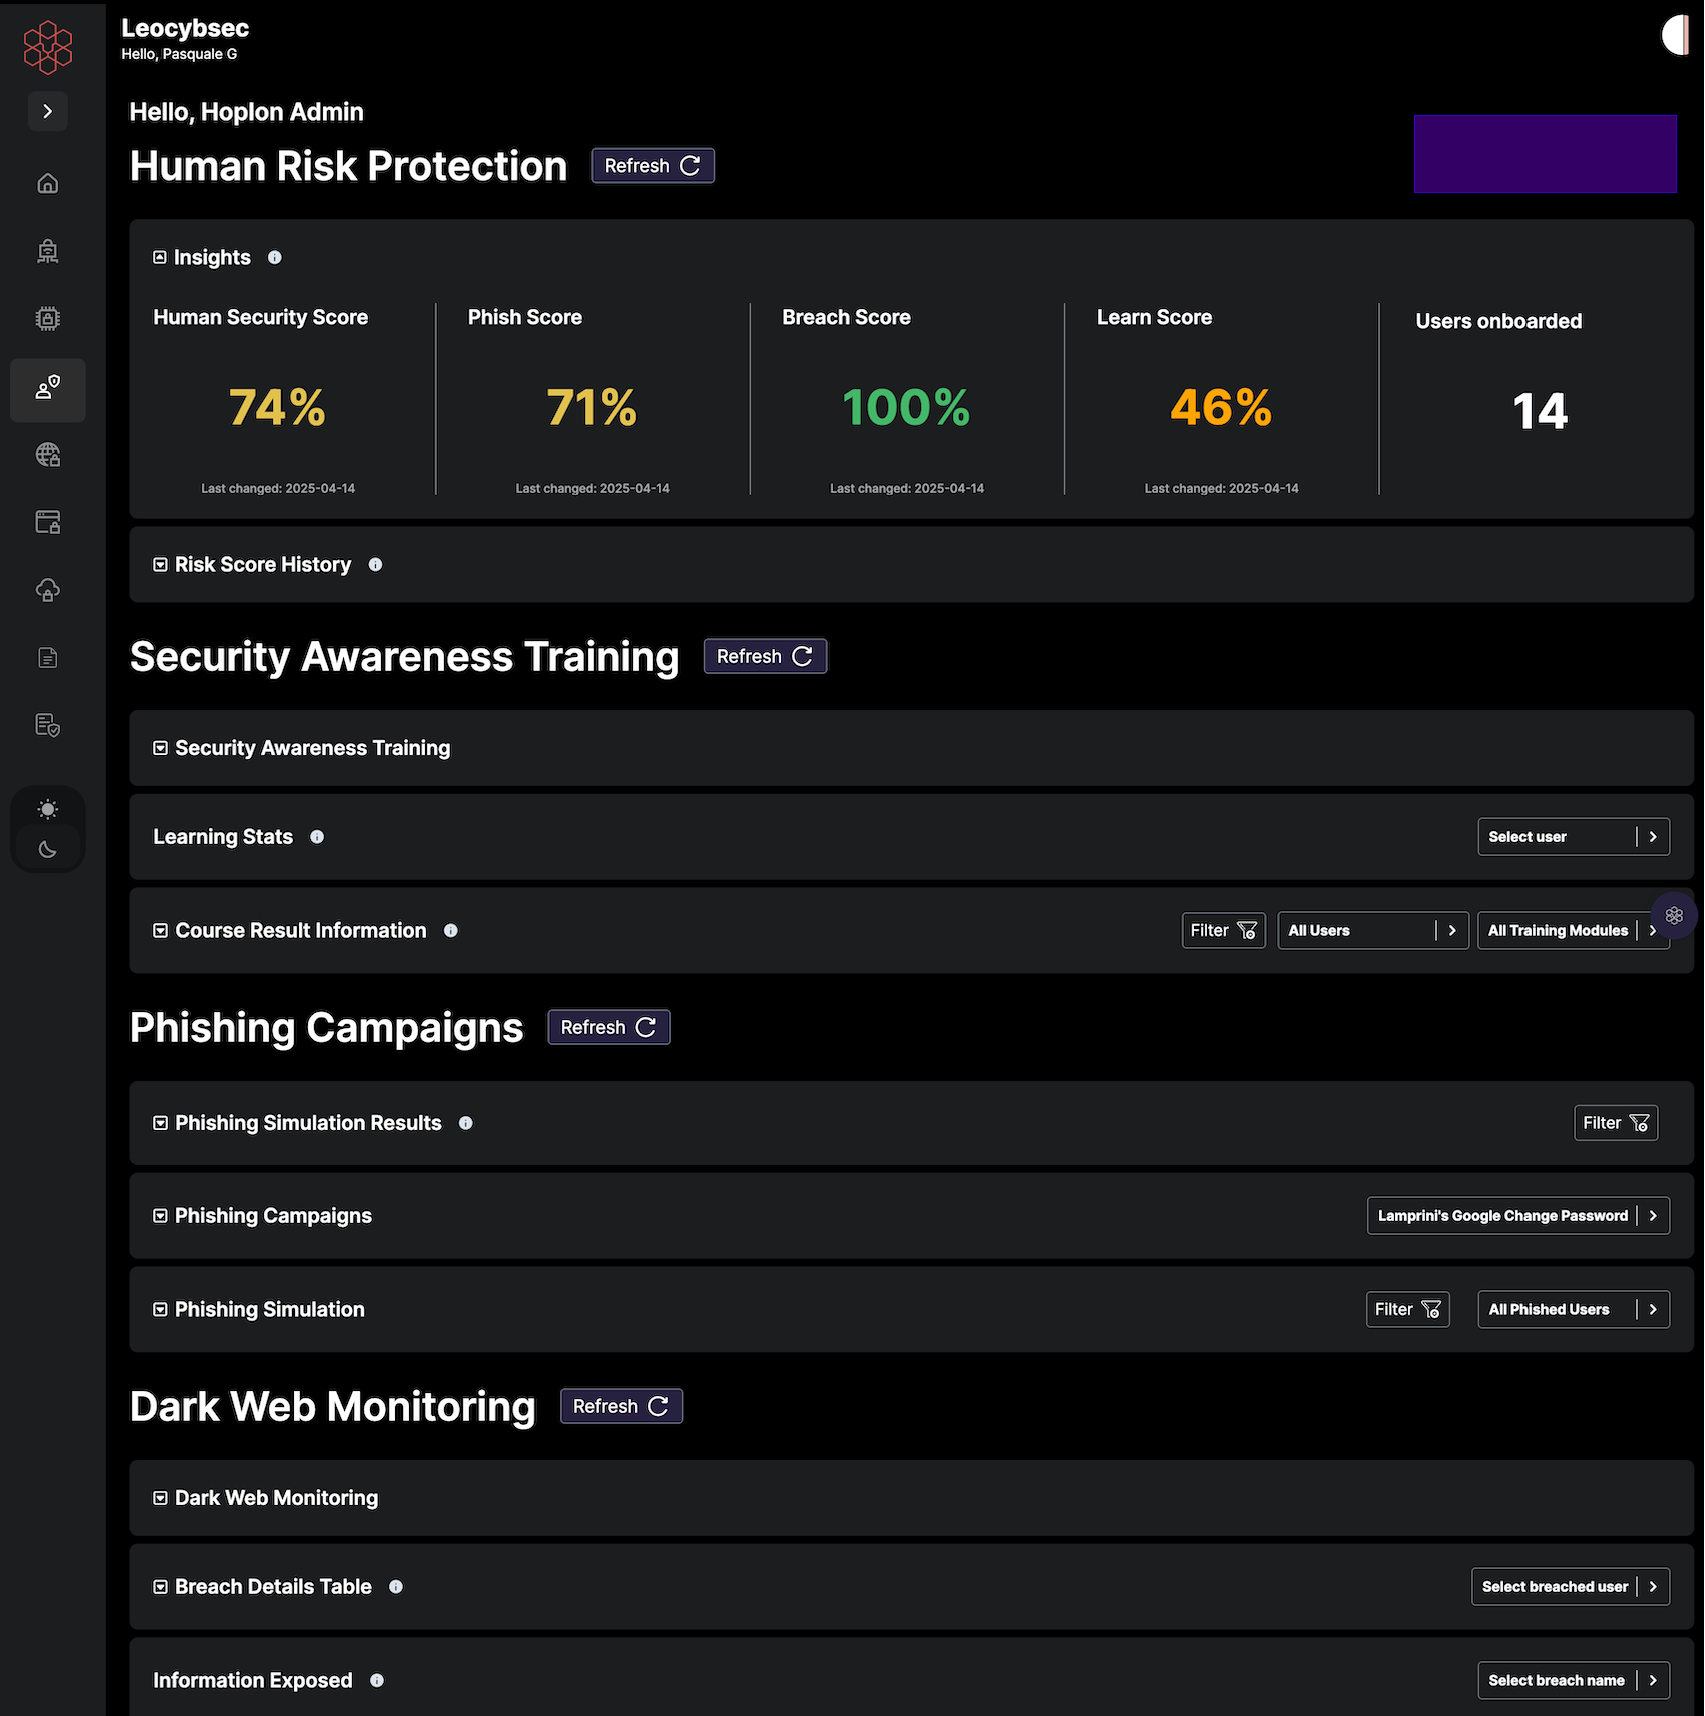The width and height of the screenshot is (1705, 1716).
Task: Expand the Dark Web Monitoring panel row
Action: point(160,1498)
